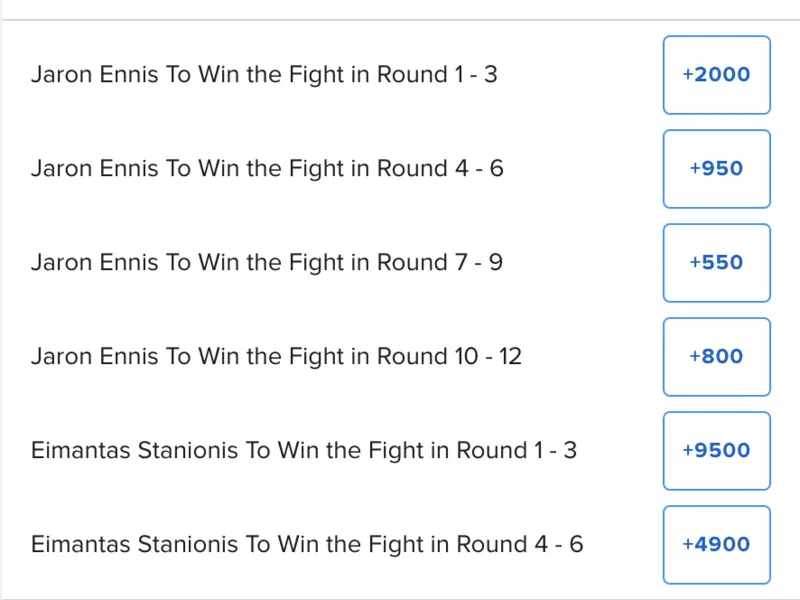Click 'Eimantas Stanionis To Win the Fight in Round 1 - 3' label

tap(304, 451)
